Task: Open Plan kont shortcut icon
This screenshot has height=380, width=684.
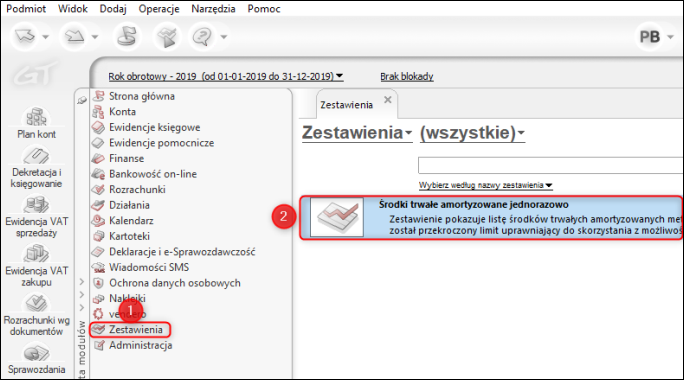Action: [37, 117]
